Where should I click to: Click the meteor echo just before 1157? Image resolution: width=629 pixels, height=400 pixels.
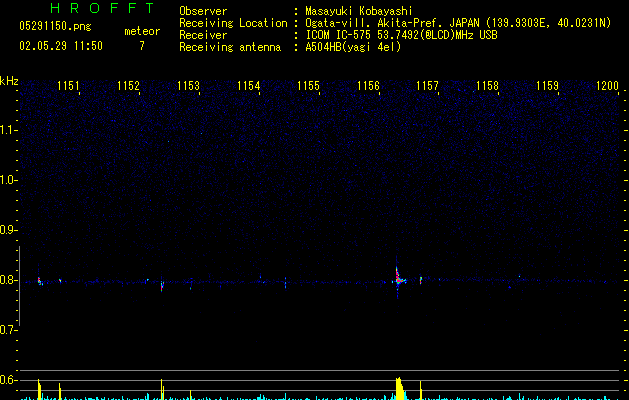point(421,280)
